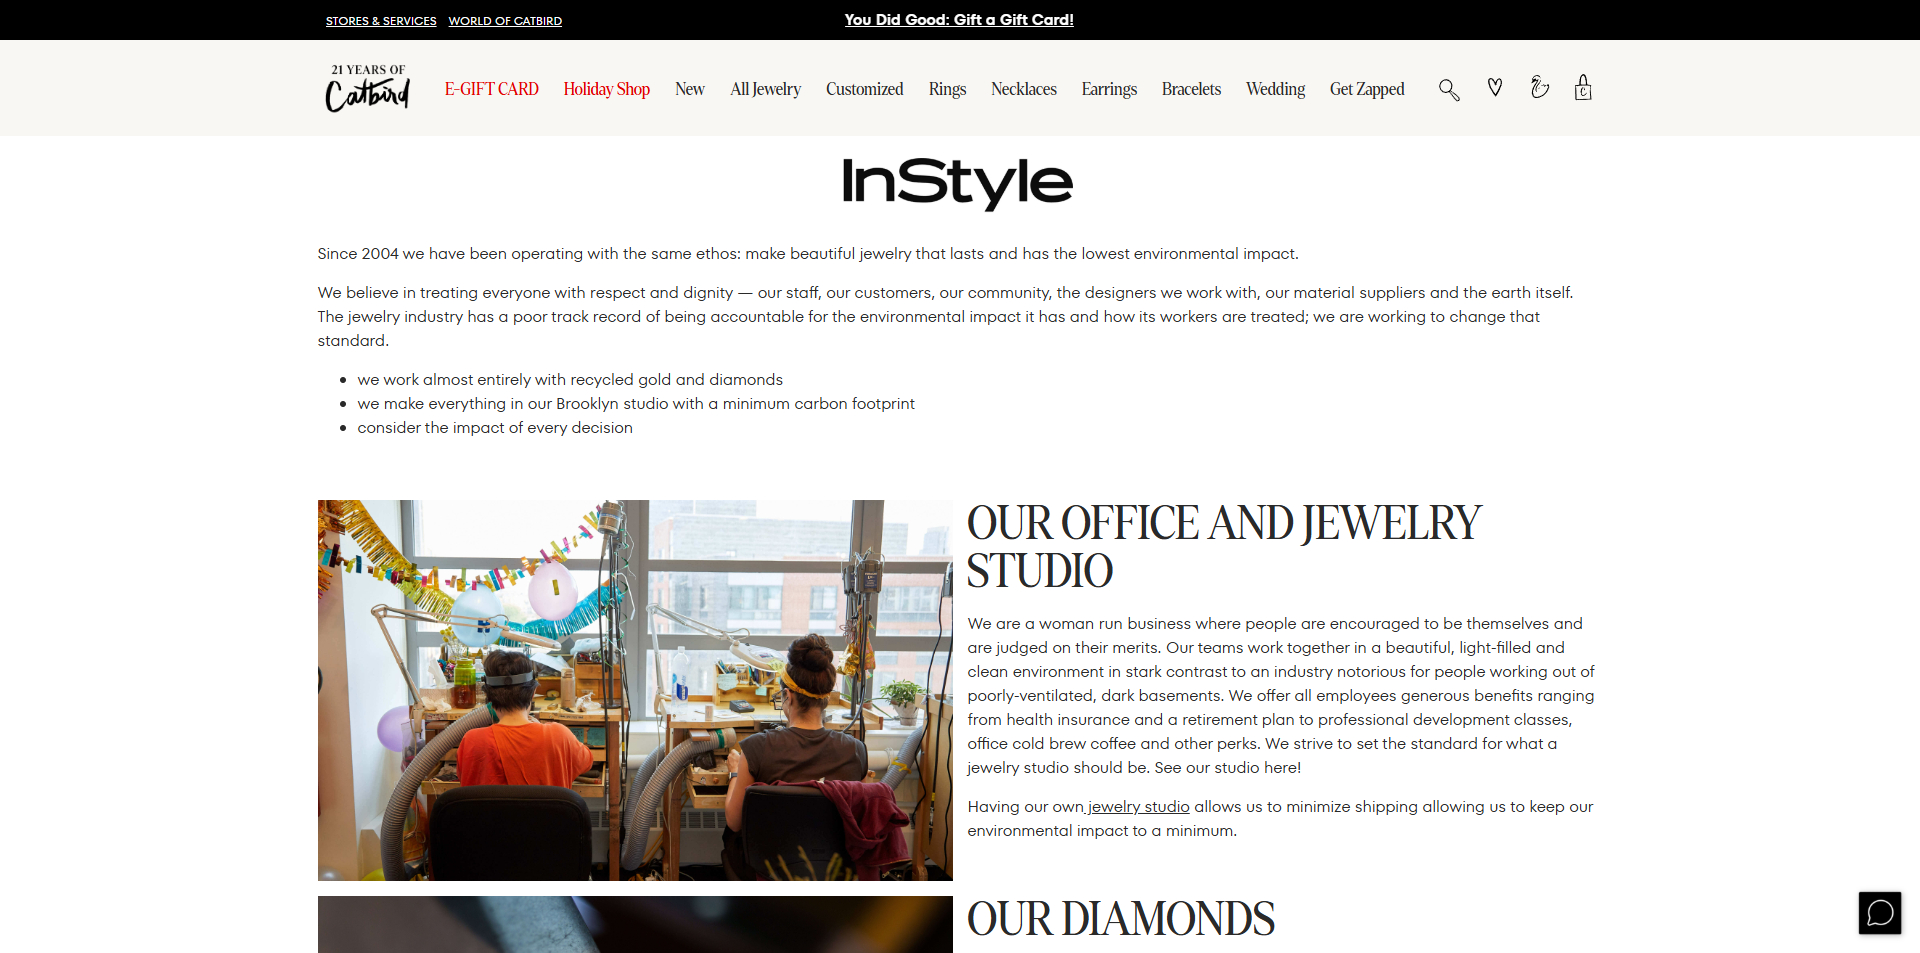Open the chat bubble widget
The height and width of the screenshot is (953, 1920).
pos(1880,913)
